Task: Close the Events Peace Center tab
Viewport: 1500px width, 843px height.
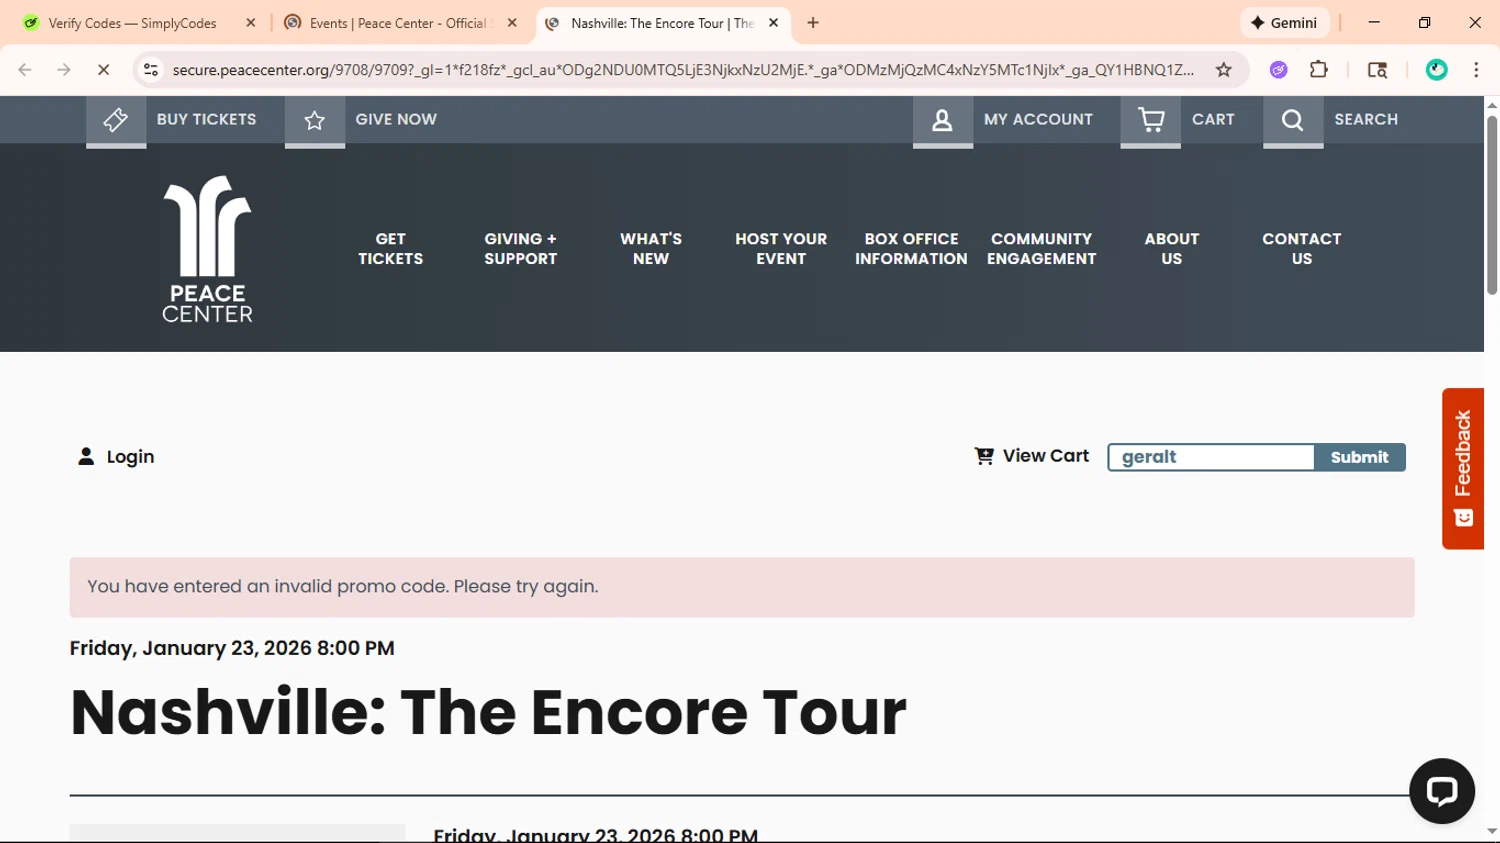Action: (x=512, y=23)
